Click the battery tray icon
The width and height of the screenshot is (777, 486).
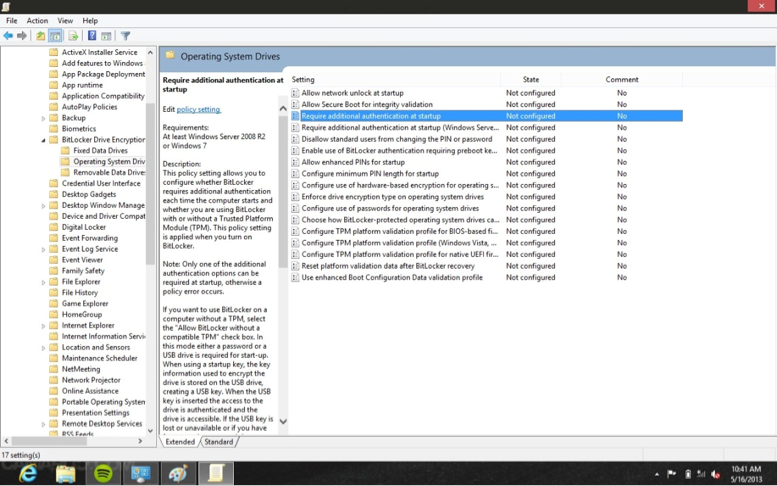(688, 474)
